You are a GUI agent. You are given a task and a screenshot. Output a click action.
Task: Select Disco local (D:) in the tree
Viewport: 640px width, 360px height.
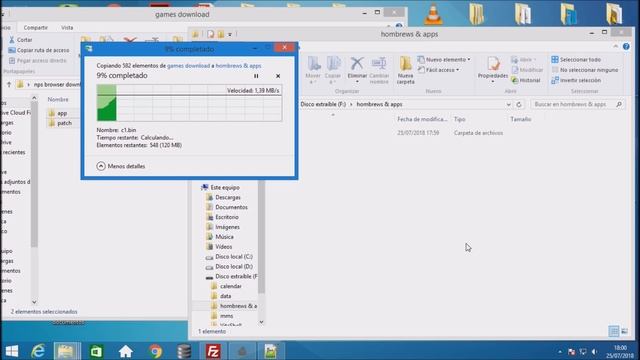pos(229,267)
